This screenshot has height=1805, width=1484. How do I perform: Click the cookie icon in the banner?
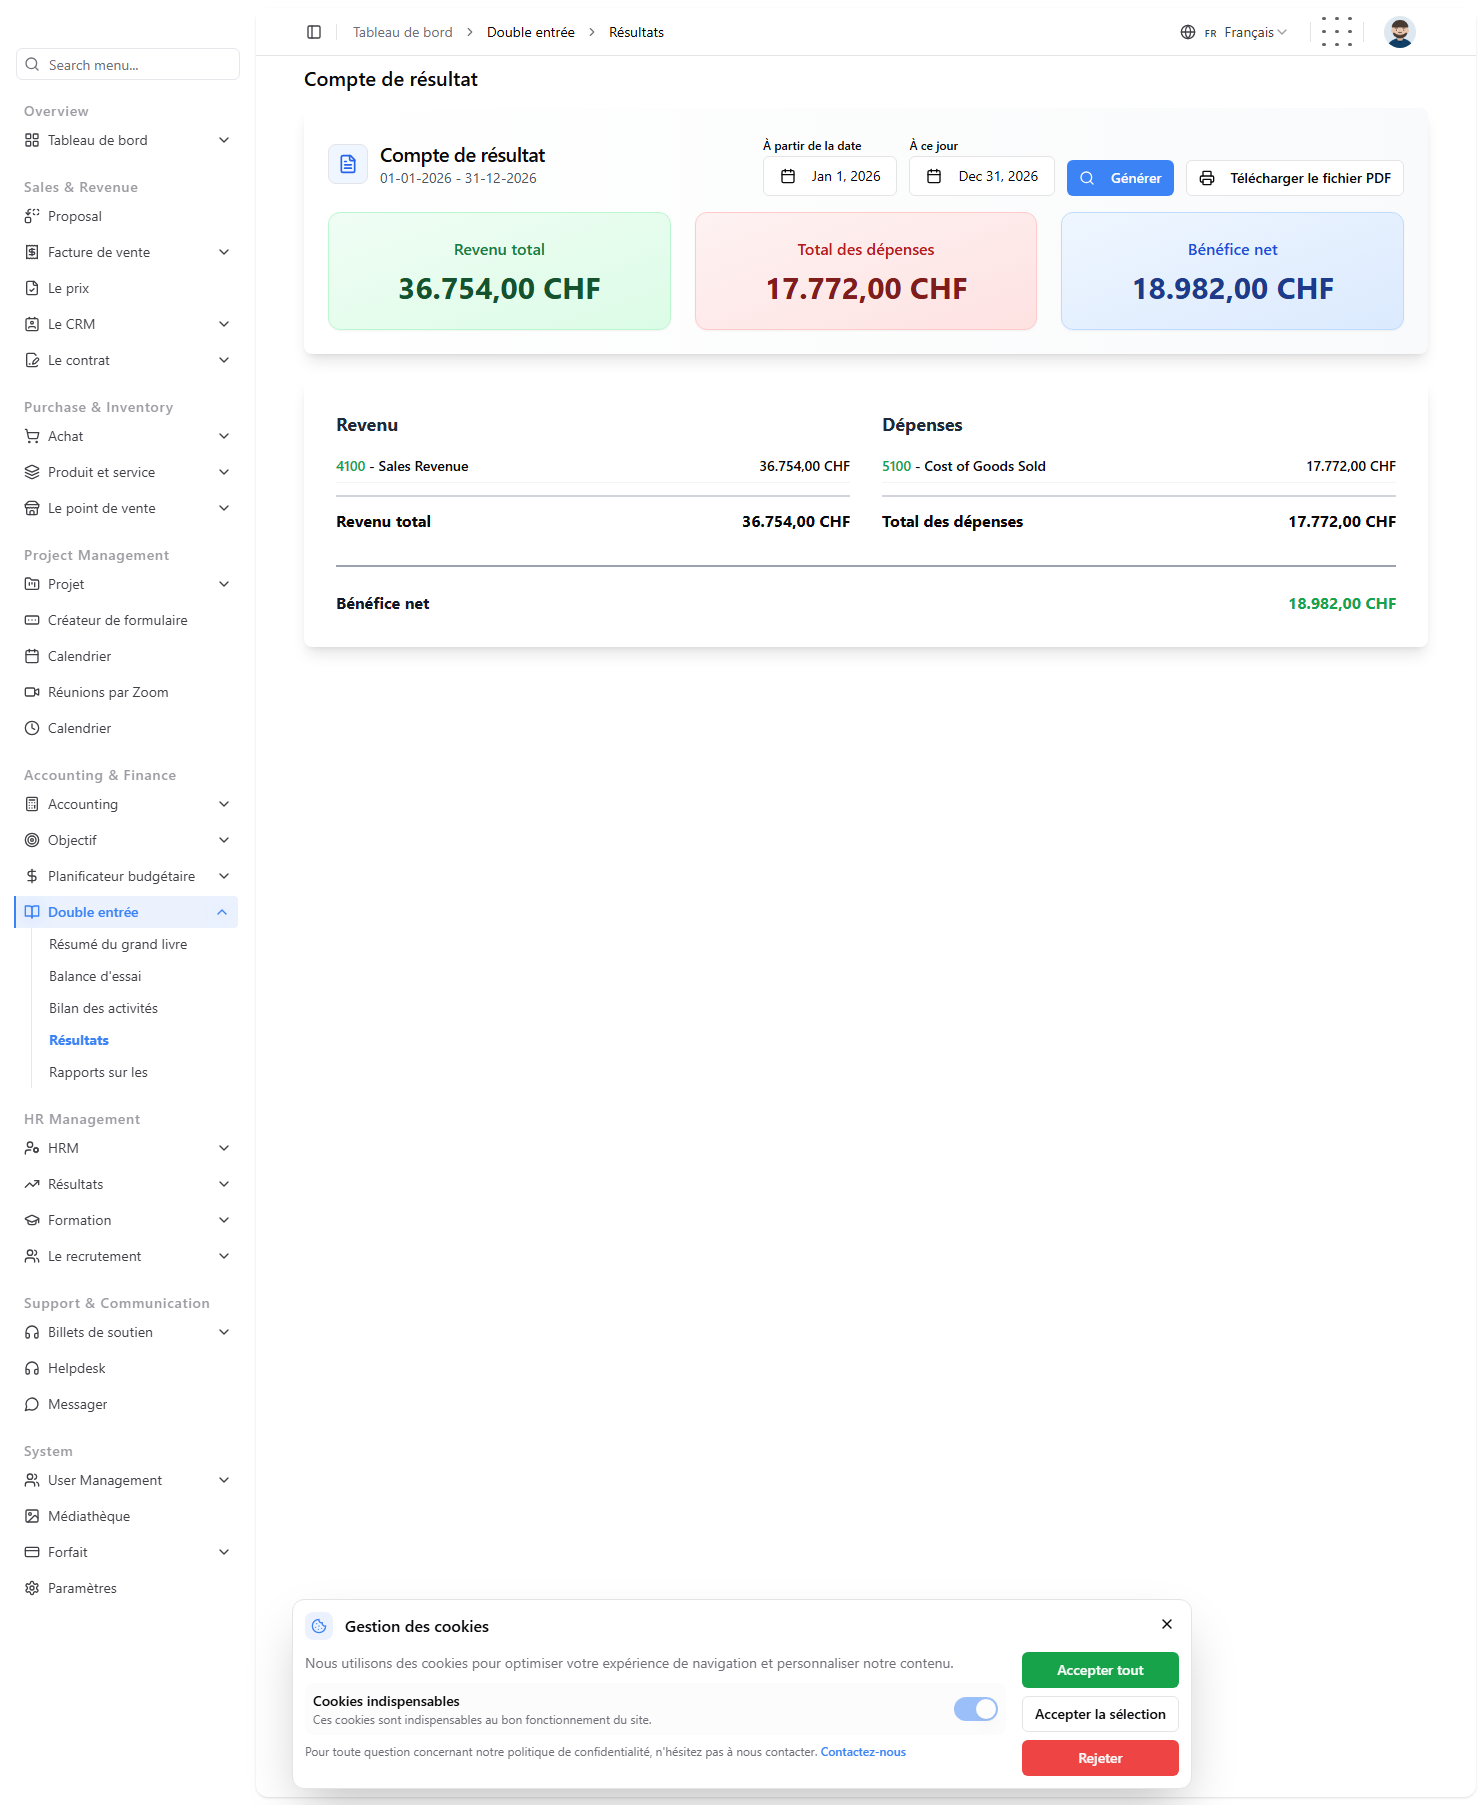pos(319,1626)
